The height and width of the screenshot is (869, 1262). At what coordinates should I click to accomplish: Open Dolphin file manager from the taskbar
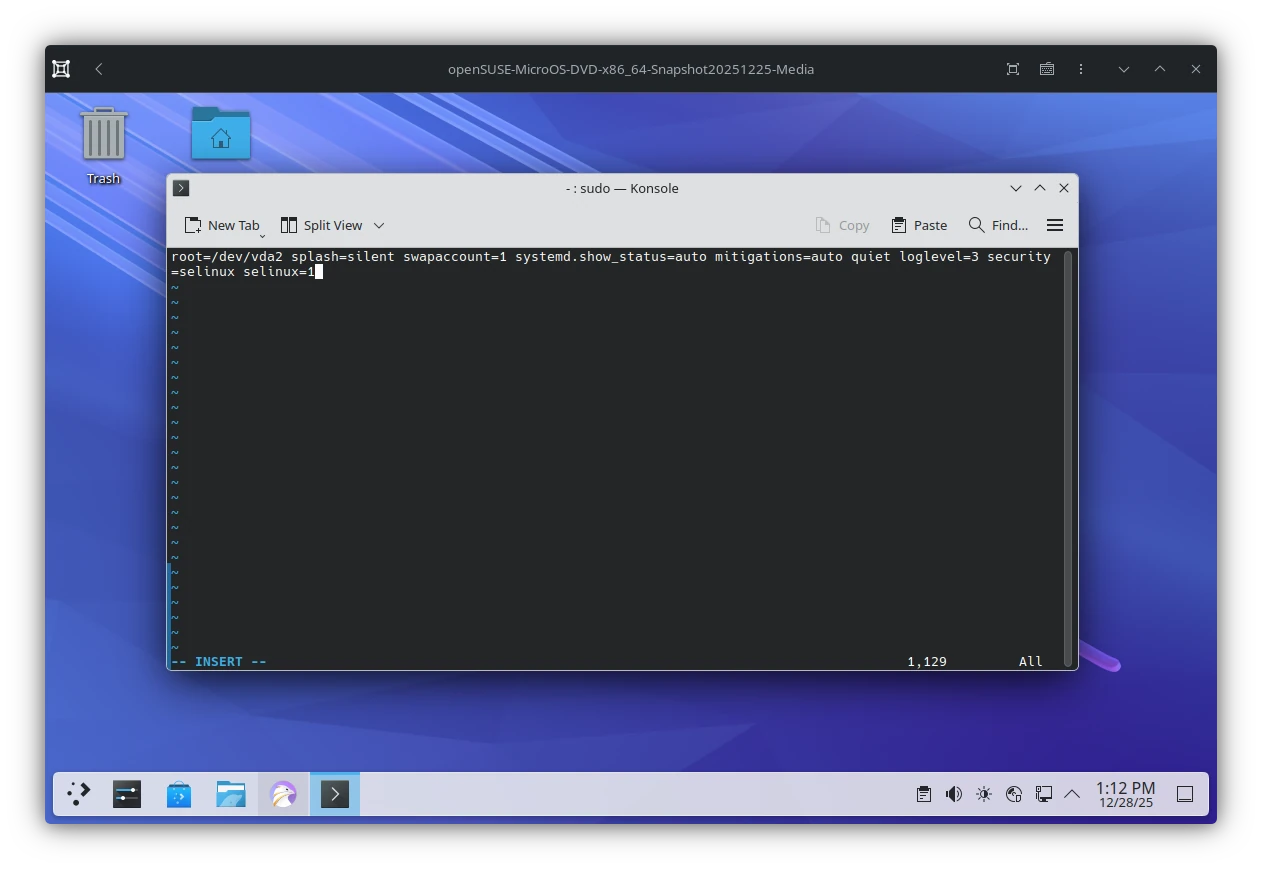tap(231, 794)
